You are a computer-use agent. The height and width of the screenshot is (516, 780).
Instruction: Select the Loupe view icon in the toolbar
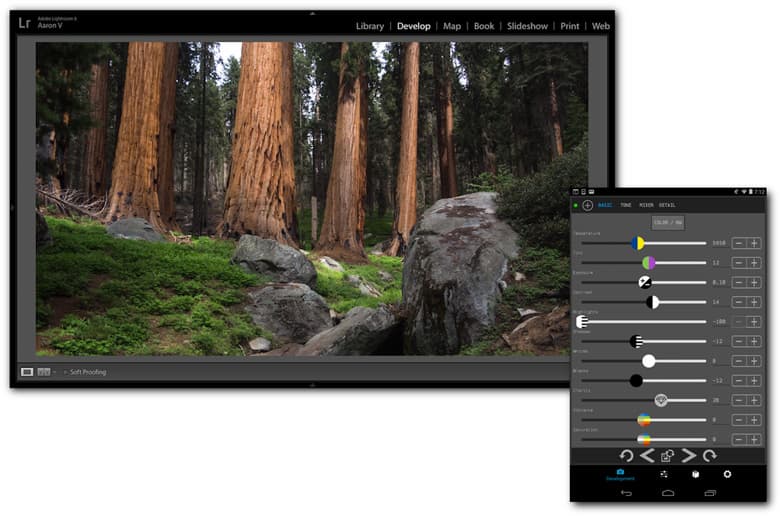[27, 372]
